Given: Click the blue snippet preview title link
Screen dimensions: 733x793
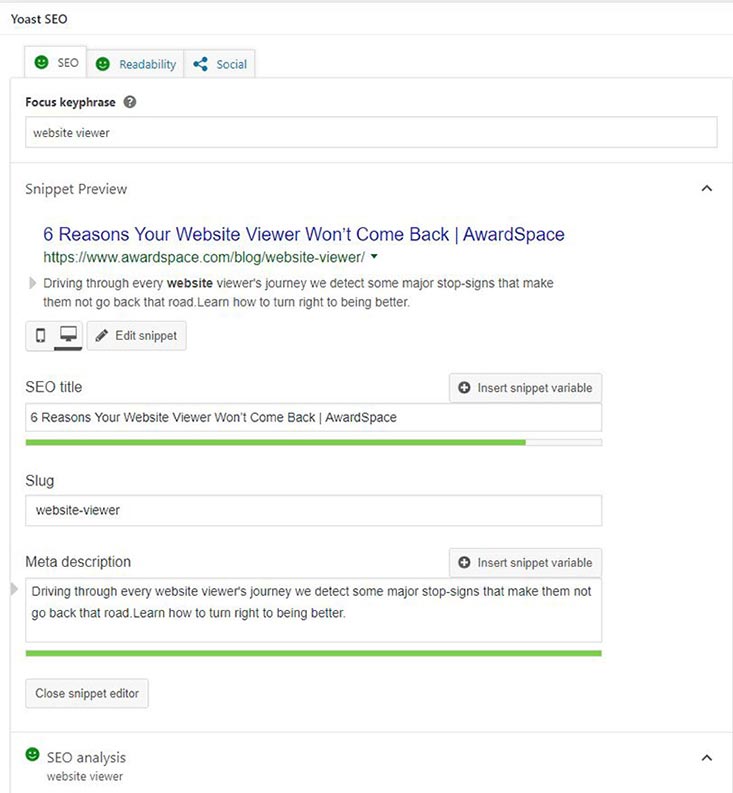Looking at the screenshot, I should pos(303,235).
